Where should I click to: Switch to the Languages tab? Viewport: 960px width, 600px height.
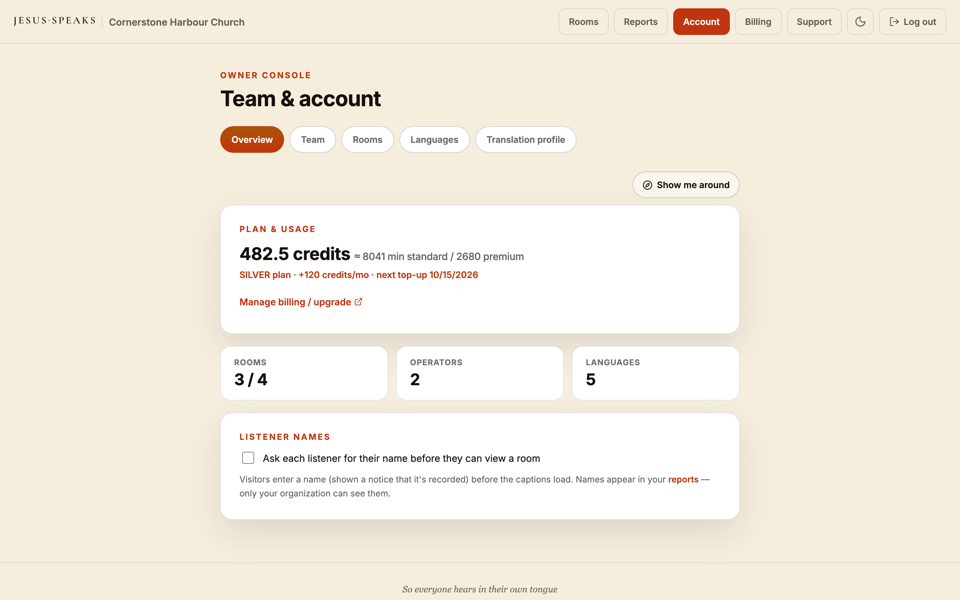[434, 140]
